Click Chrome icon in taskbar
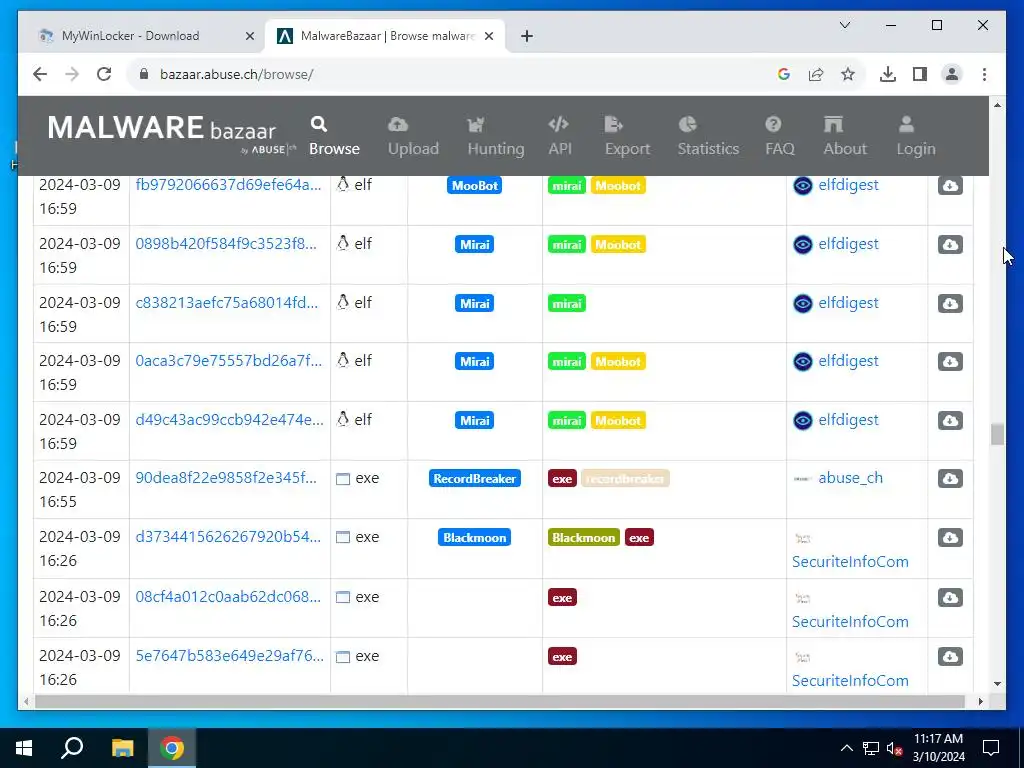This screenshot has width=1024, height=768. pos(172,748)
